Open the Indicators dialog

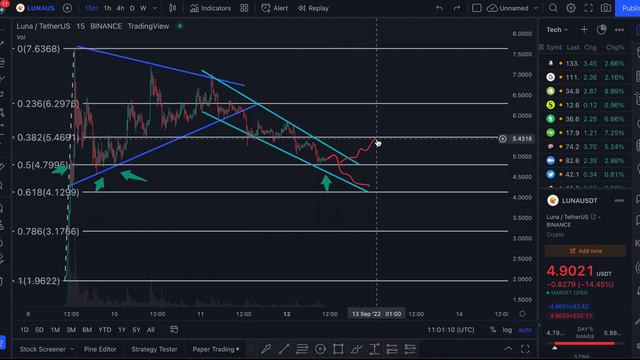point(210,8)
